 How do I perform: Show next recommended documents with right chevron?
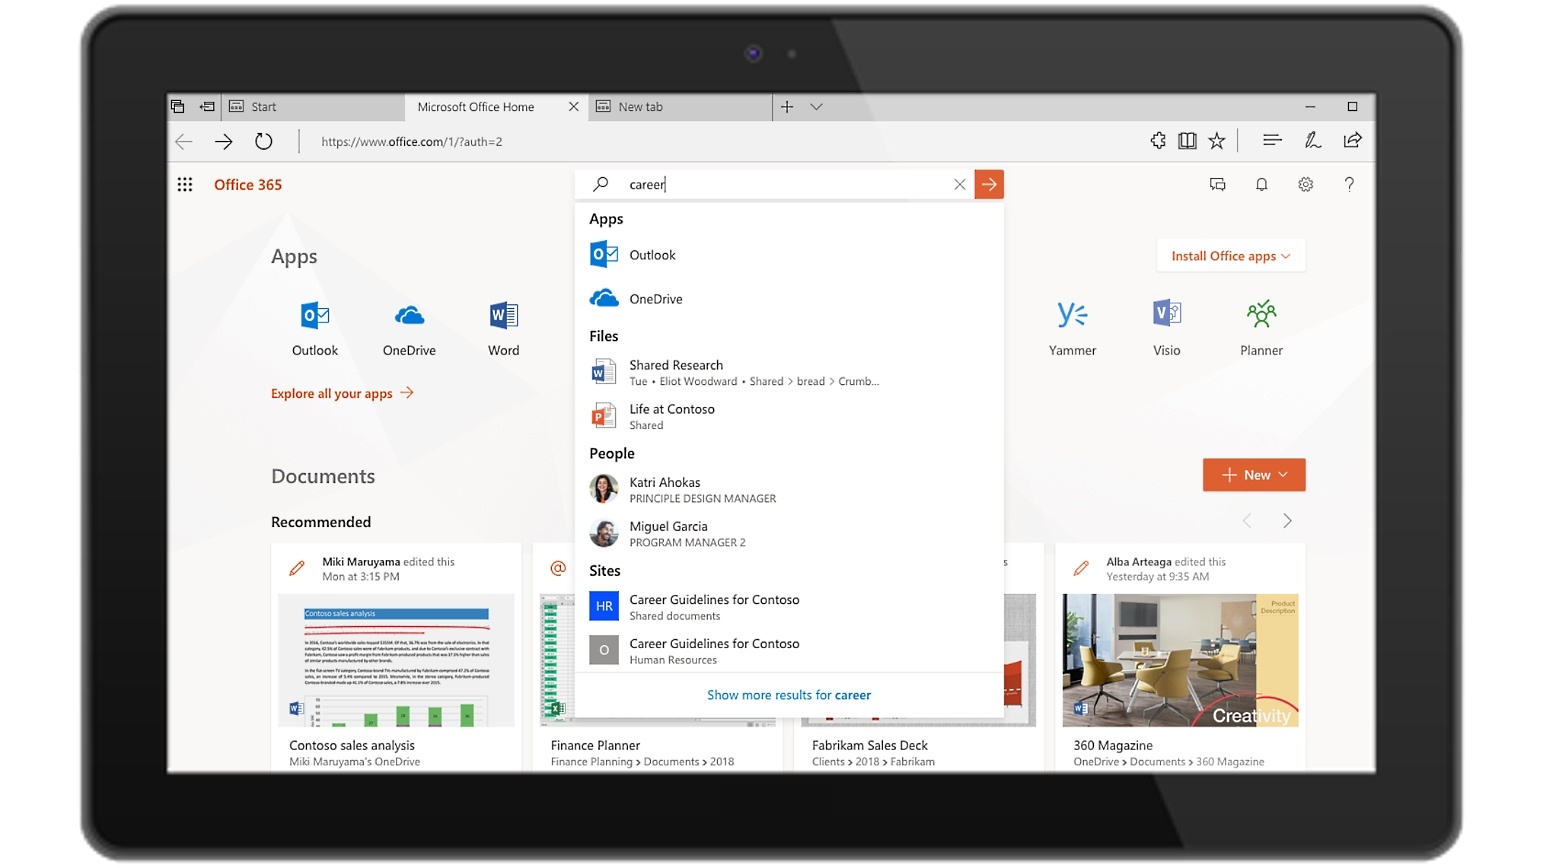tap(1287, 521)
